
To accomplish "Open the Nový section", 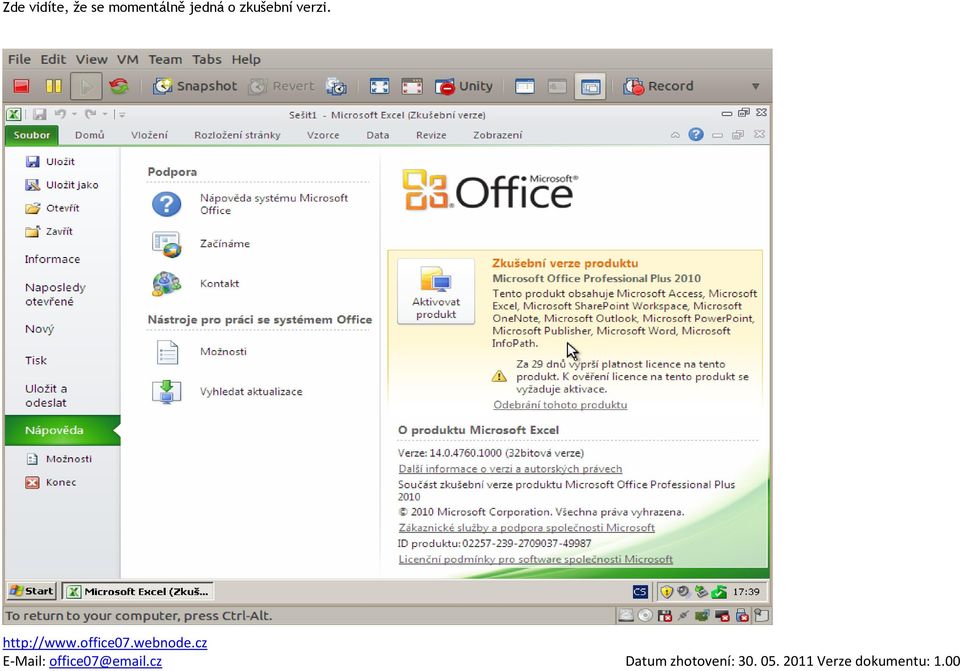I will coord(39,329).
